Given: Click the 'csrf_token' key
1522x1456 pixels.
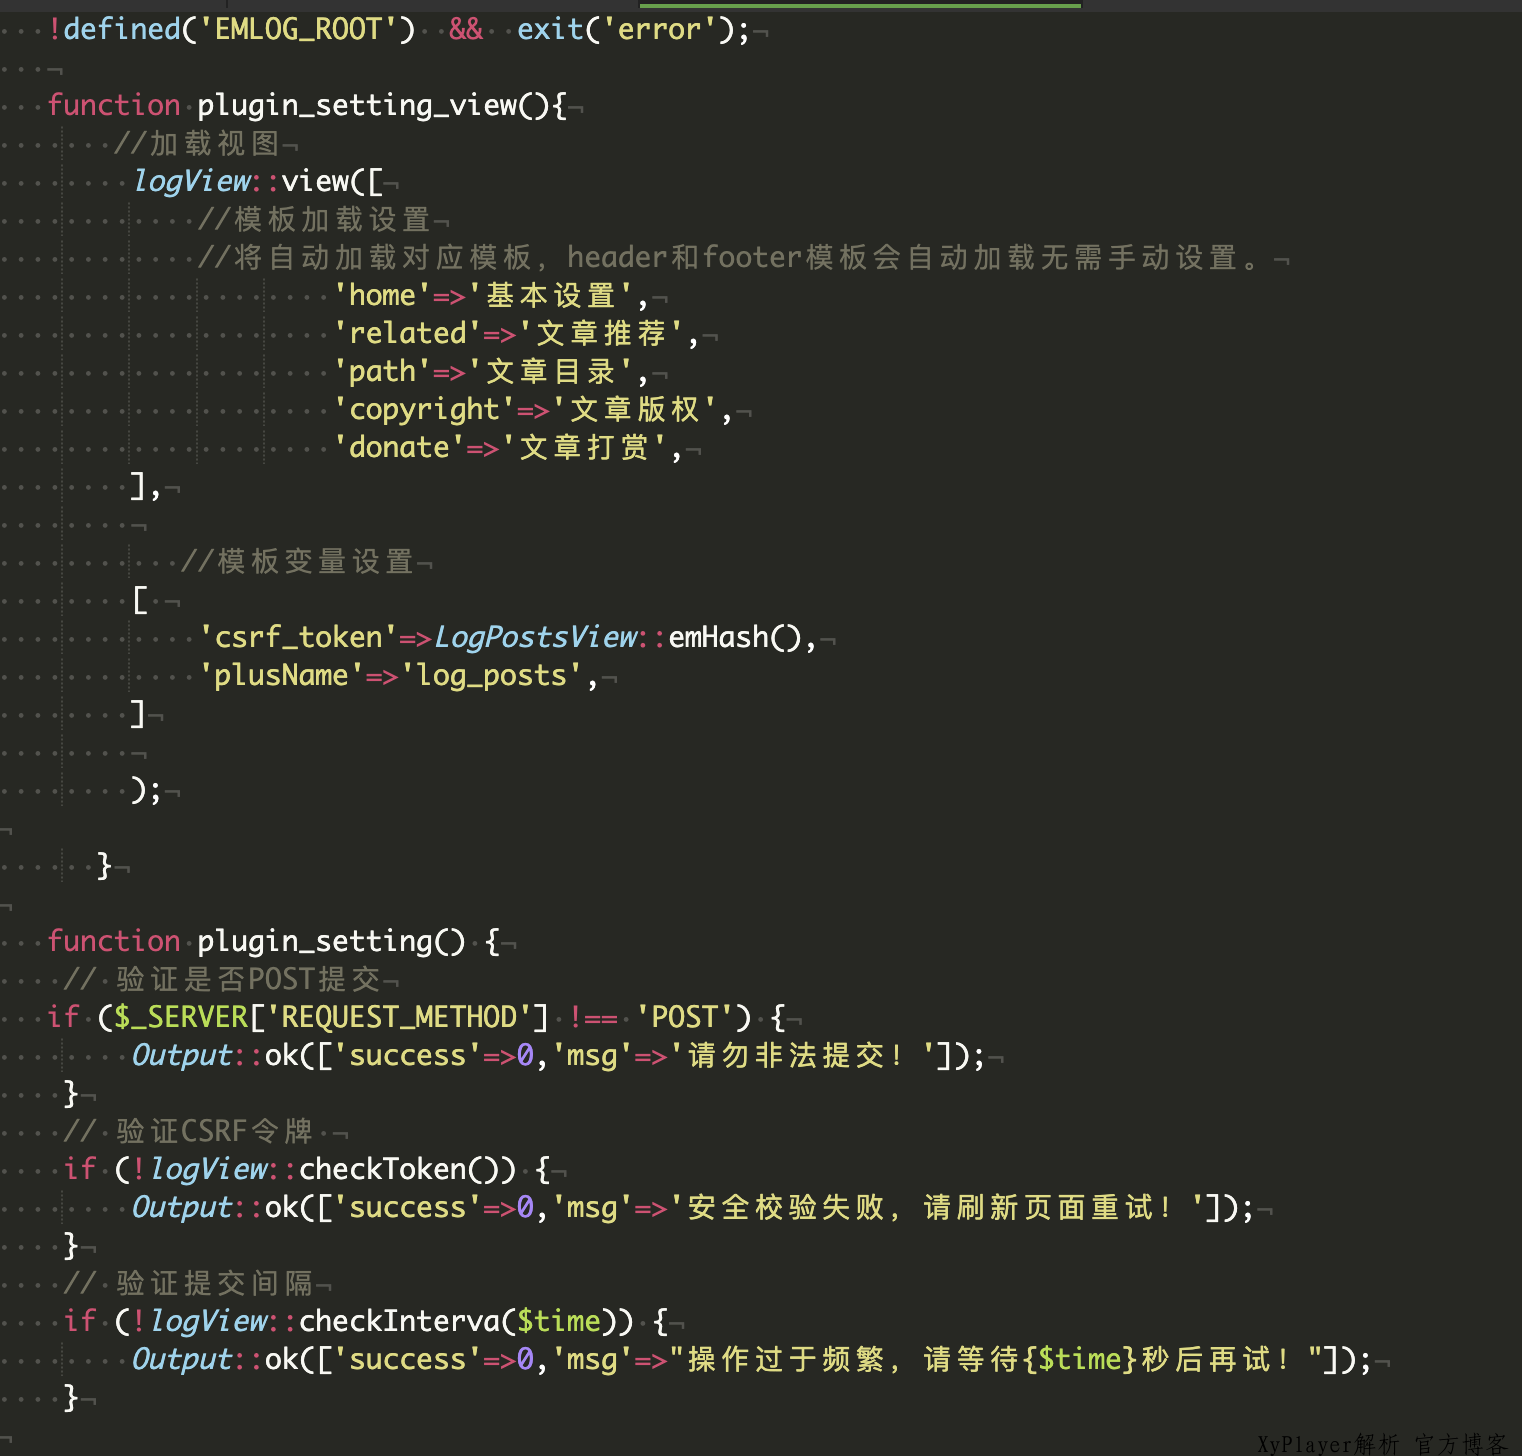Looking at the screenshot, I should [298, 637].
